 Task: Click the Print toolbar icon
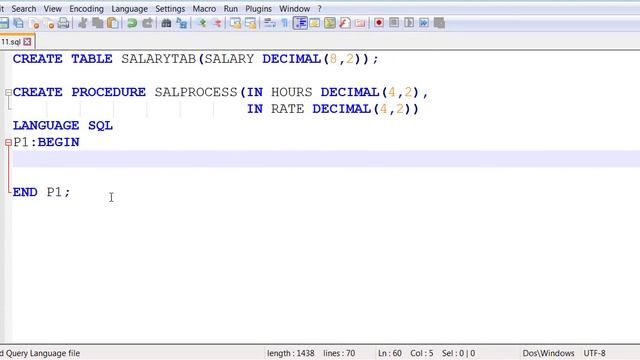64,23
